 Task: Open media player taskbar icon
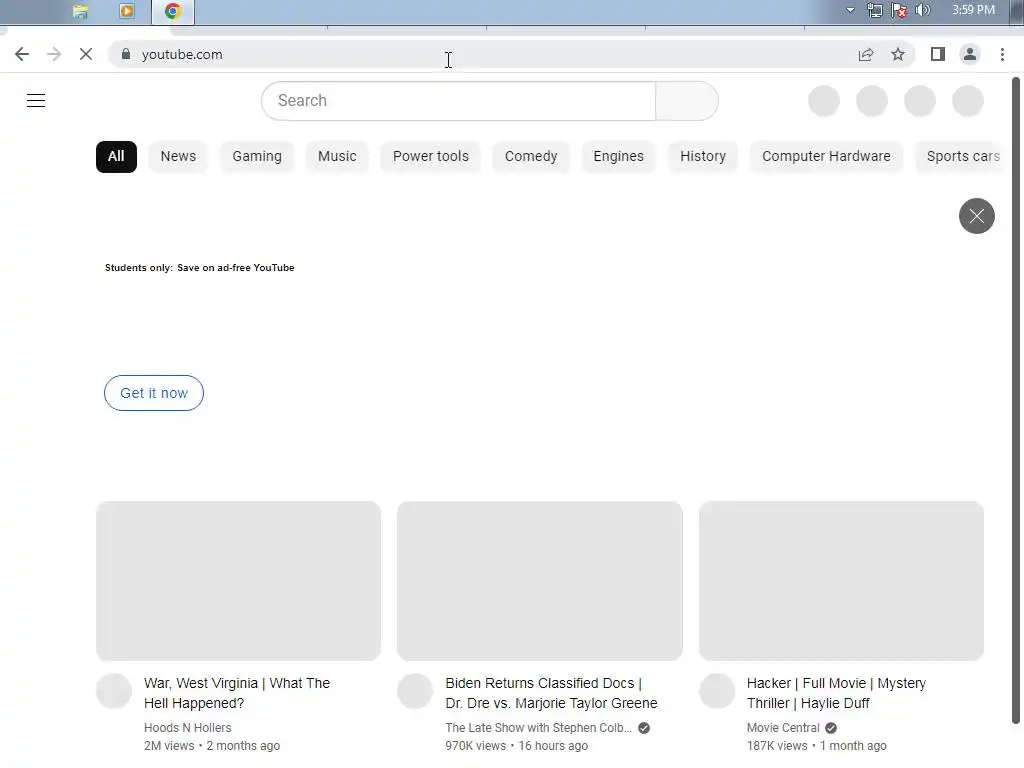pyautogui.click(x=127, y=11)
